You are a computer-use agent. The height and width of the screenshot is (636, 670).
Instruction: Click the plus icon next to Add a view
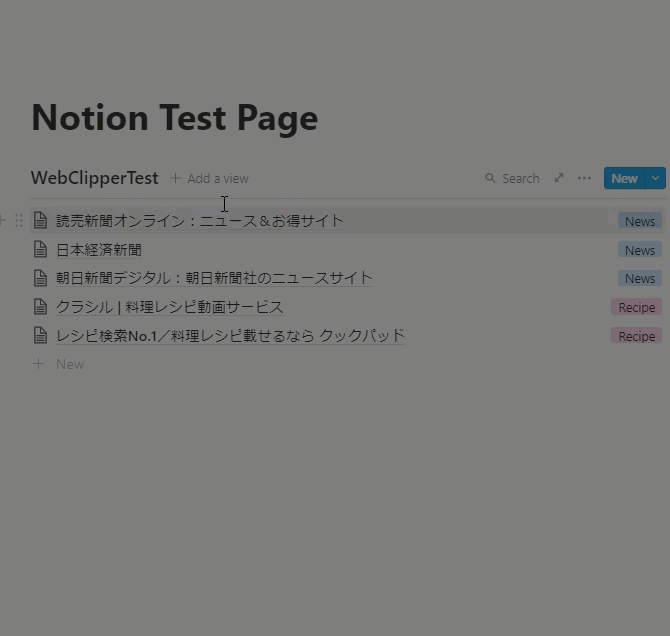175,178
